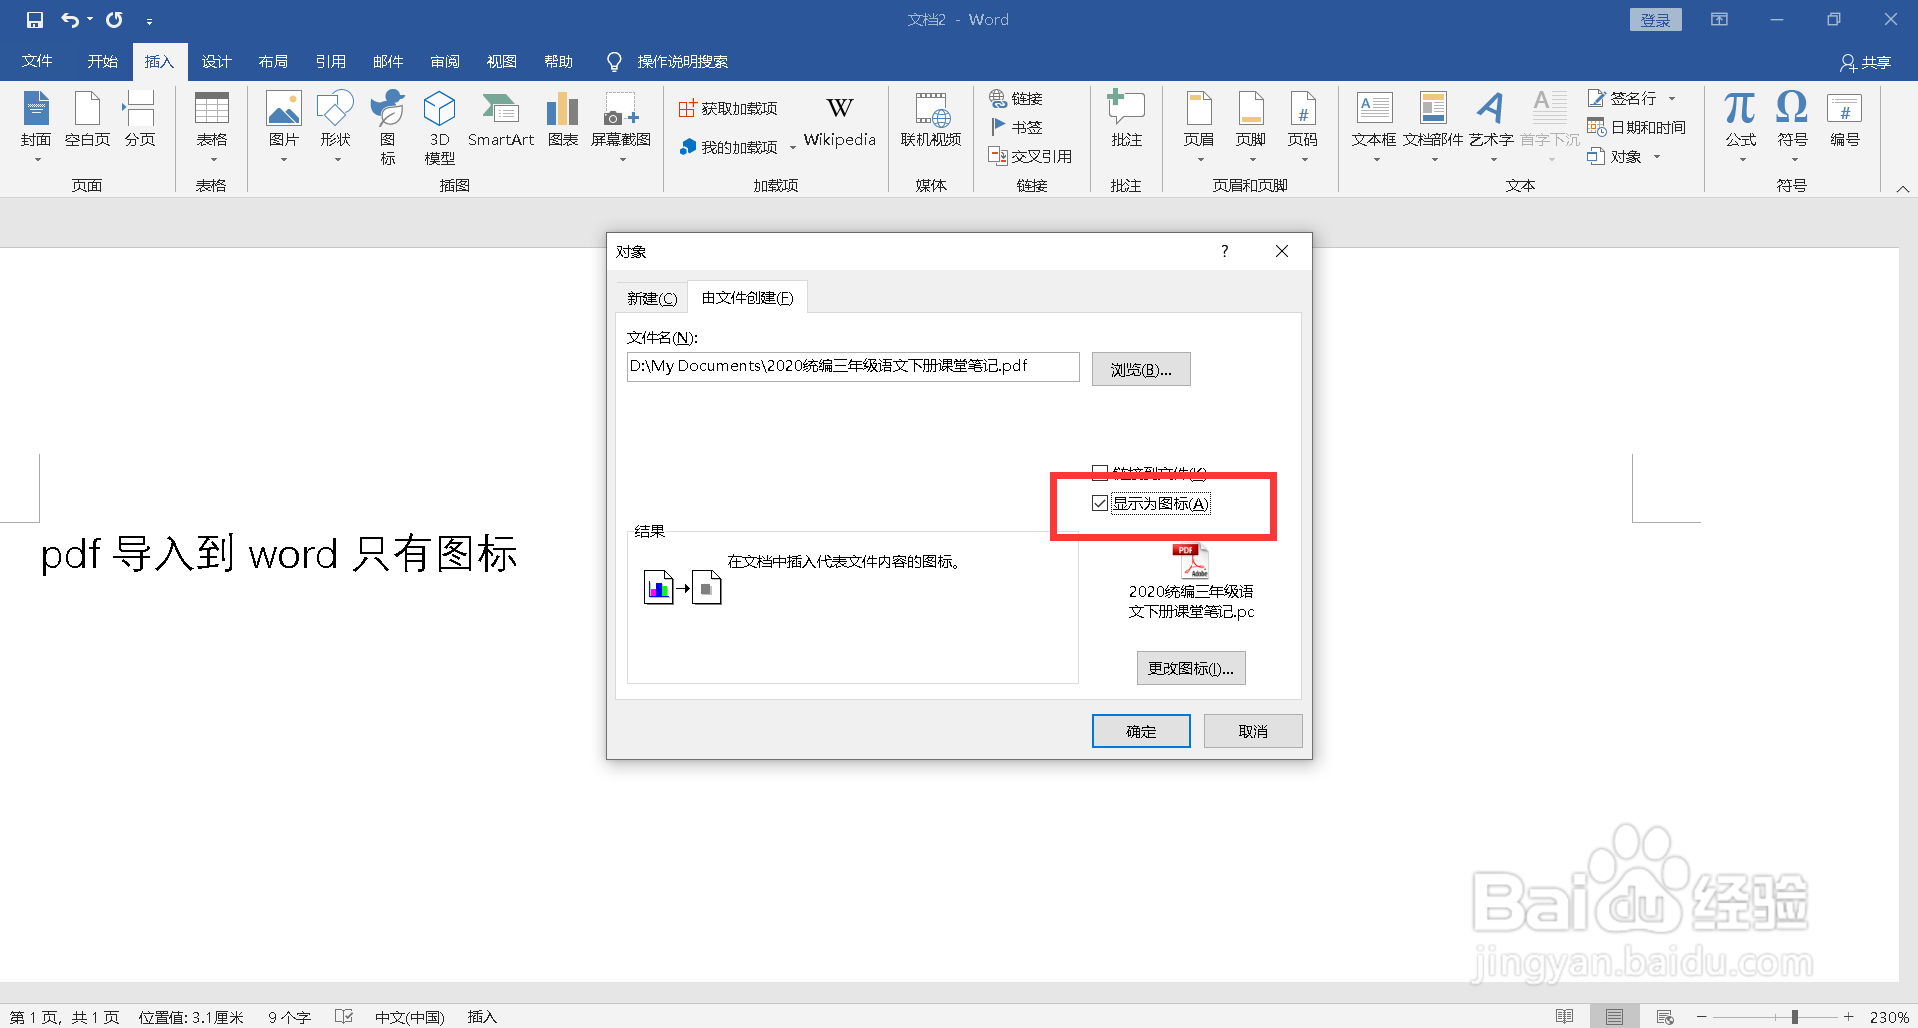Click the 取消 cancel button
The height and width of the screenshot is (1028, 1918).
click(x=1253, y=731)
